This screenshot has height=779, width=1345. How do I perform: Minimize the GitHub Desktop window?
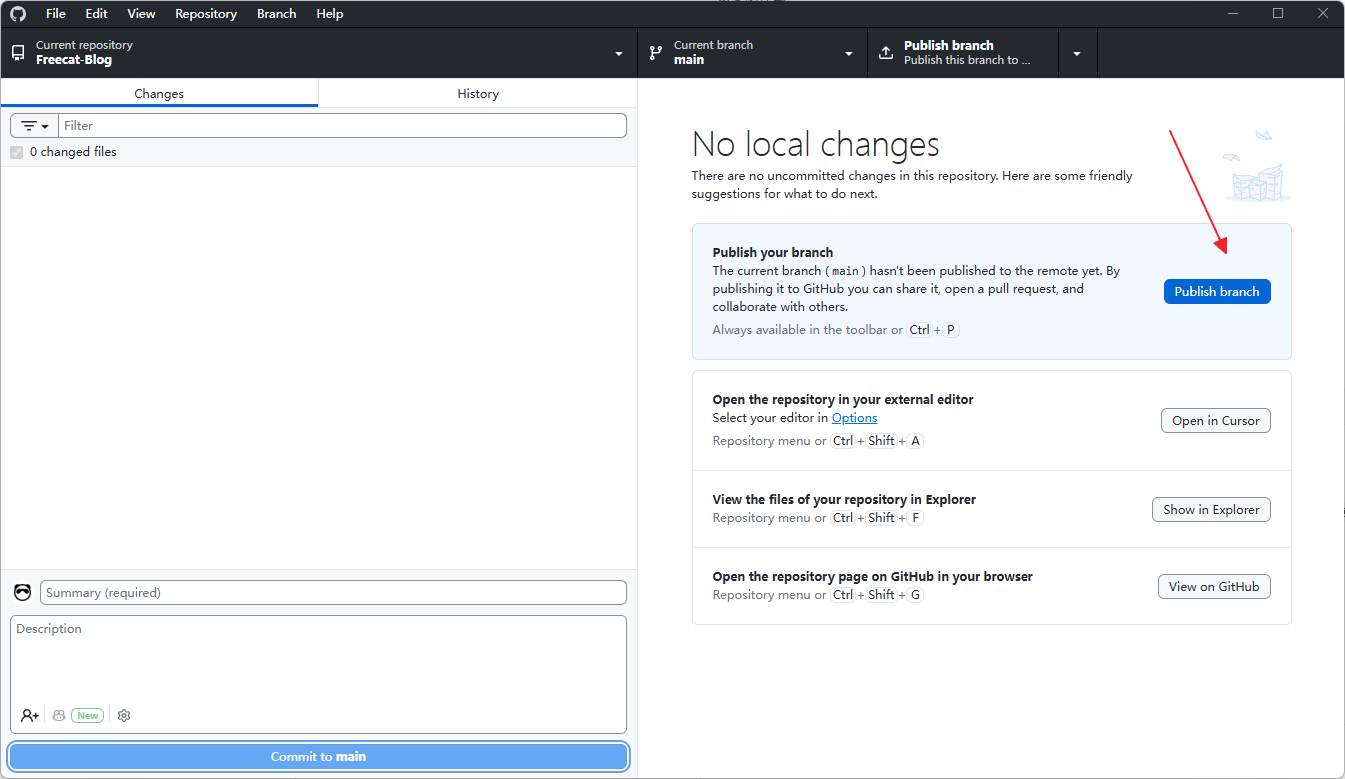(1232, 13)
